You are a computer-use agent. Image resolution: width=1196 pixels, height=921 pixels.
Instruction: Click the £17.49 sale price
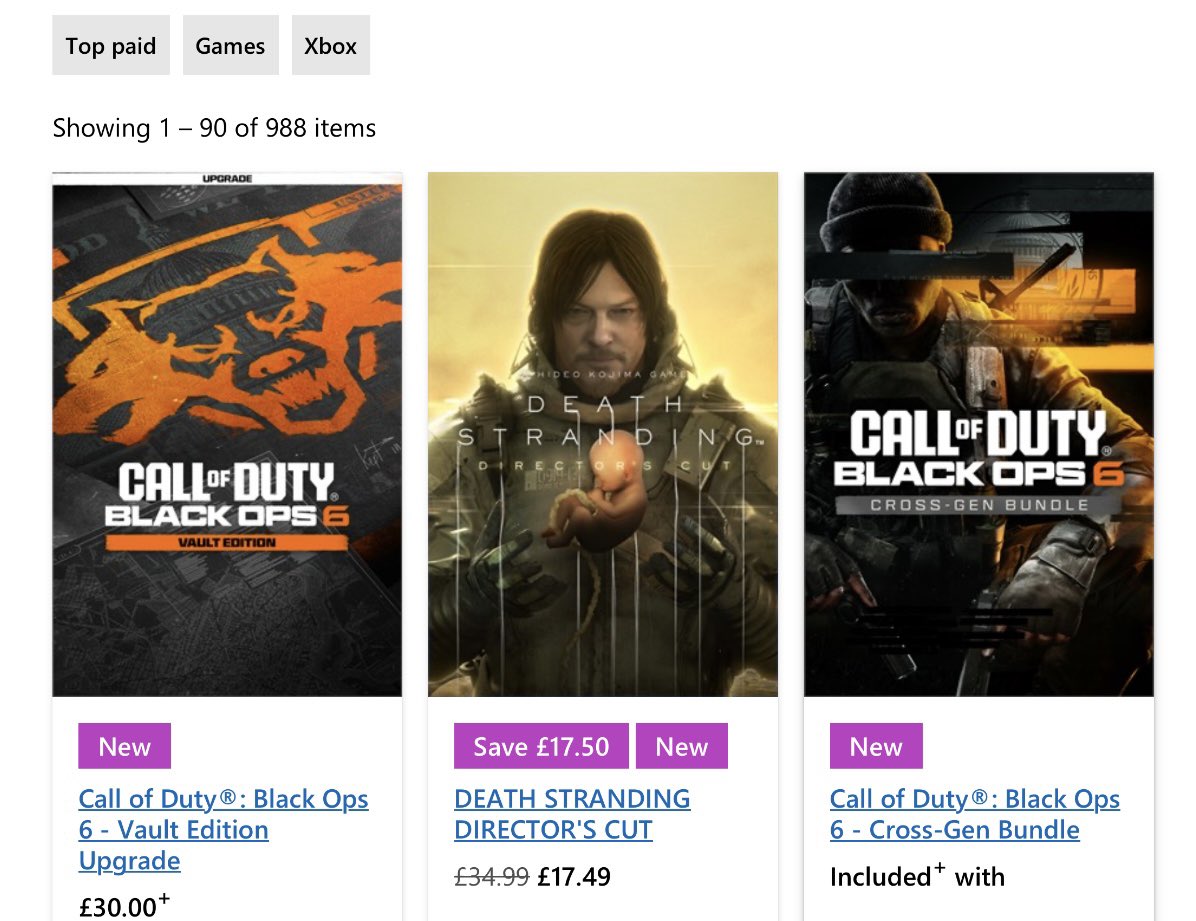pyautogui.click(x=574, y=877)
